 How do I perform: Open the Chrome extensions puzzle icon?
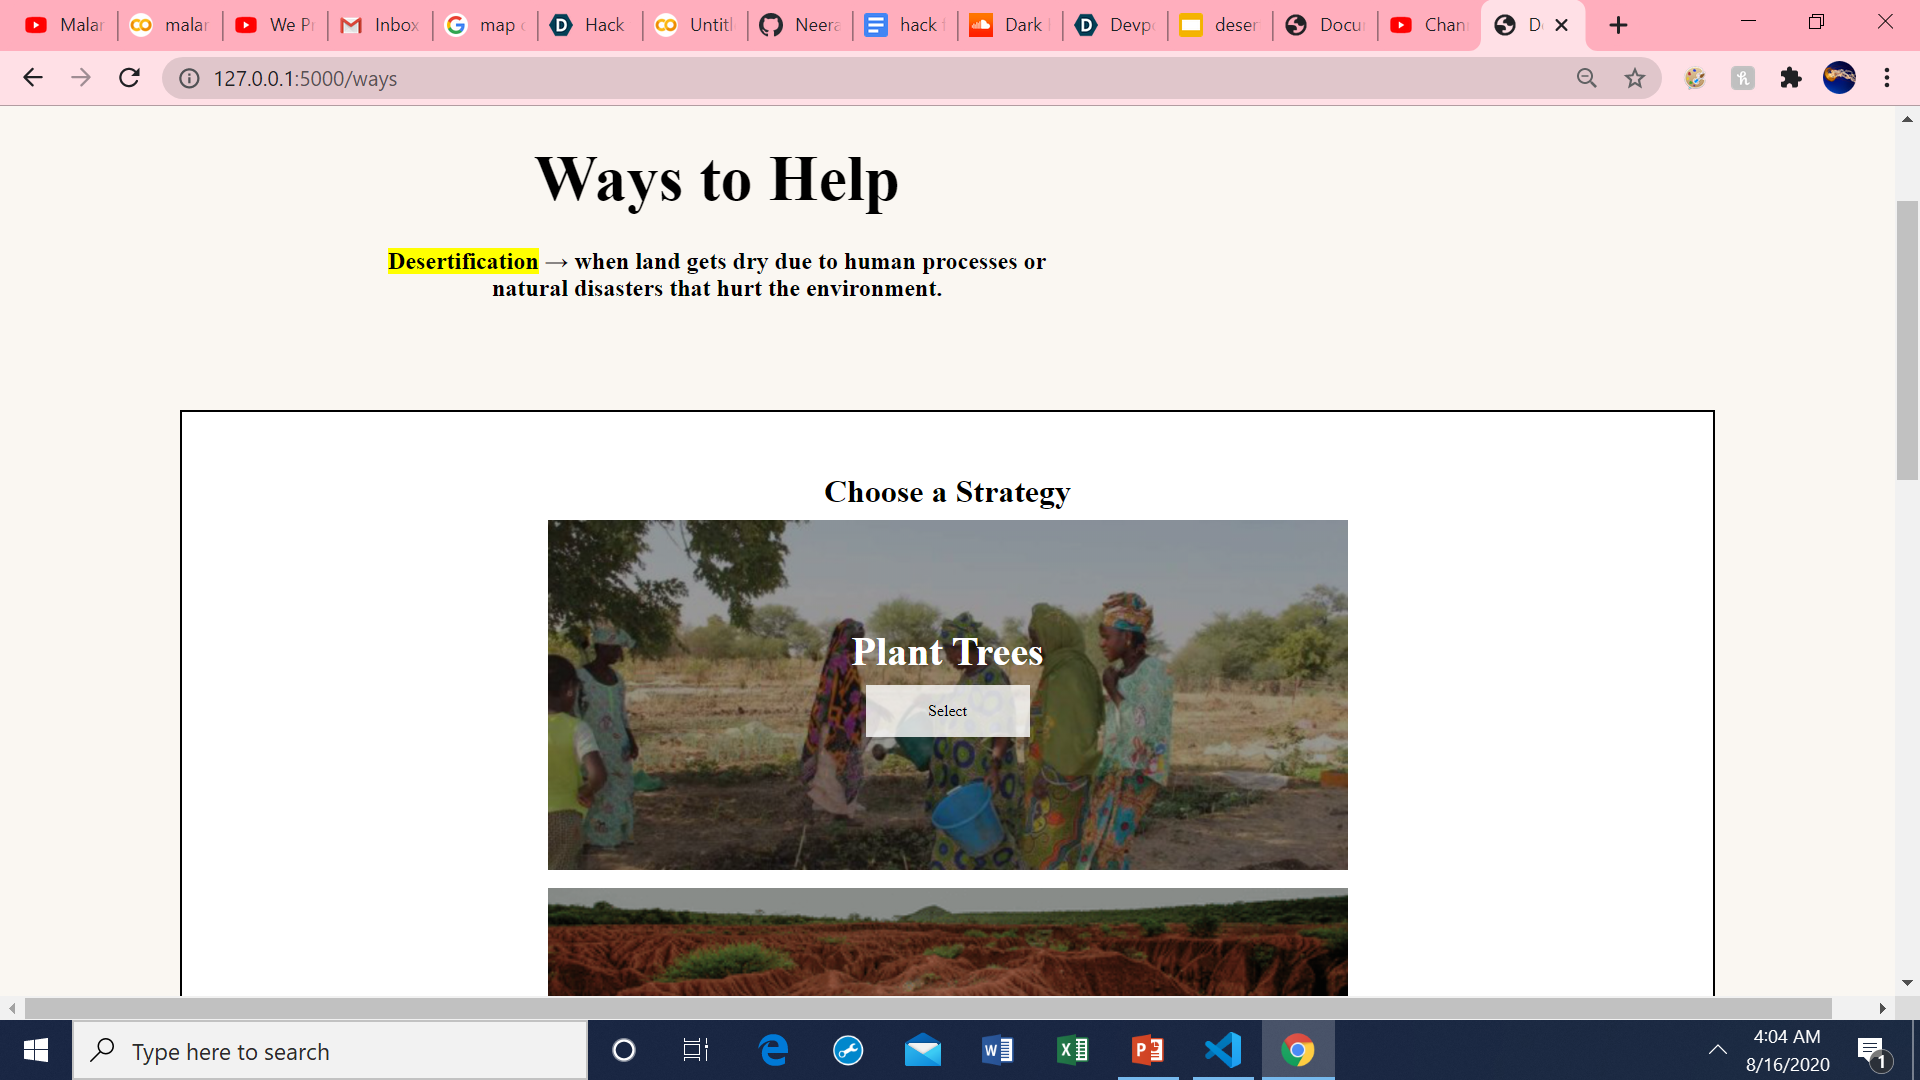[x=1790, y=78]
